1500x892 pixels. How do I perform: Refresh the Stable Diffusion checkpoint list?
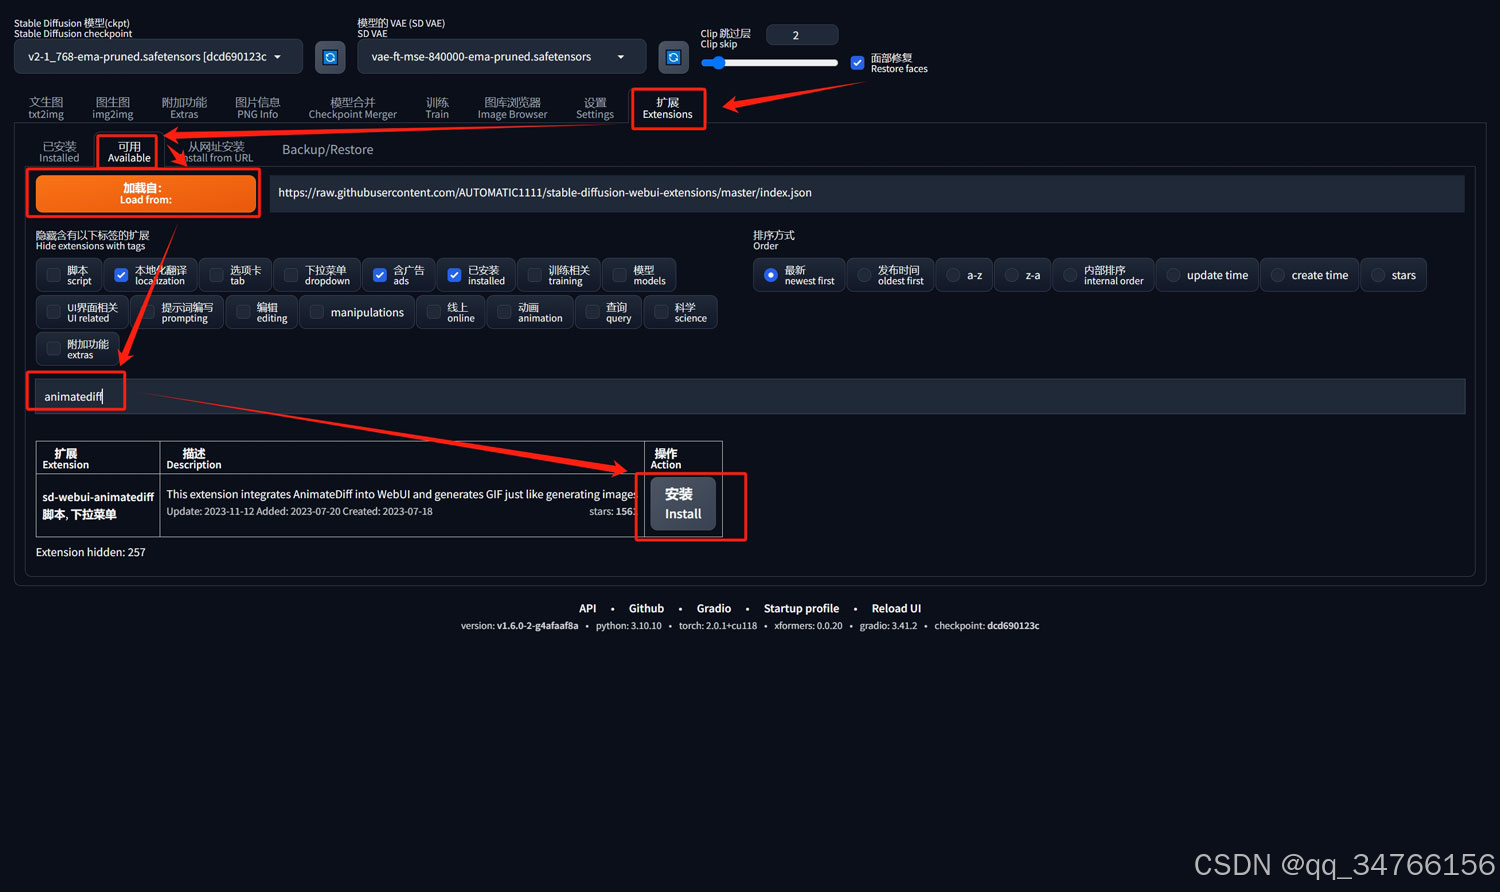tap(330, 57)
